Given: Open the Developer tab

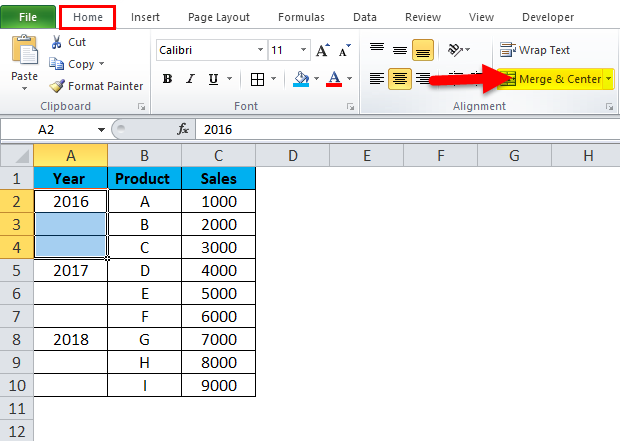Looking at the screenshot, I should [x=548, y=17].
